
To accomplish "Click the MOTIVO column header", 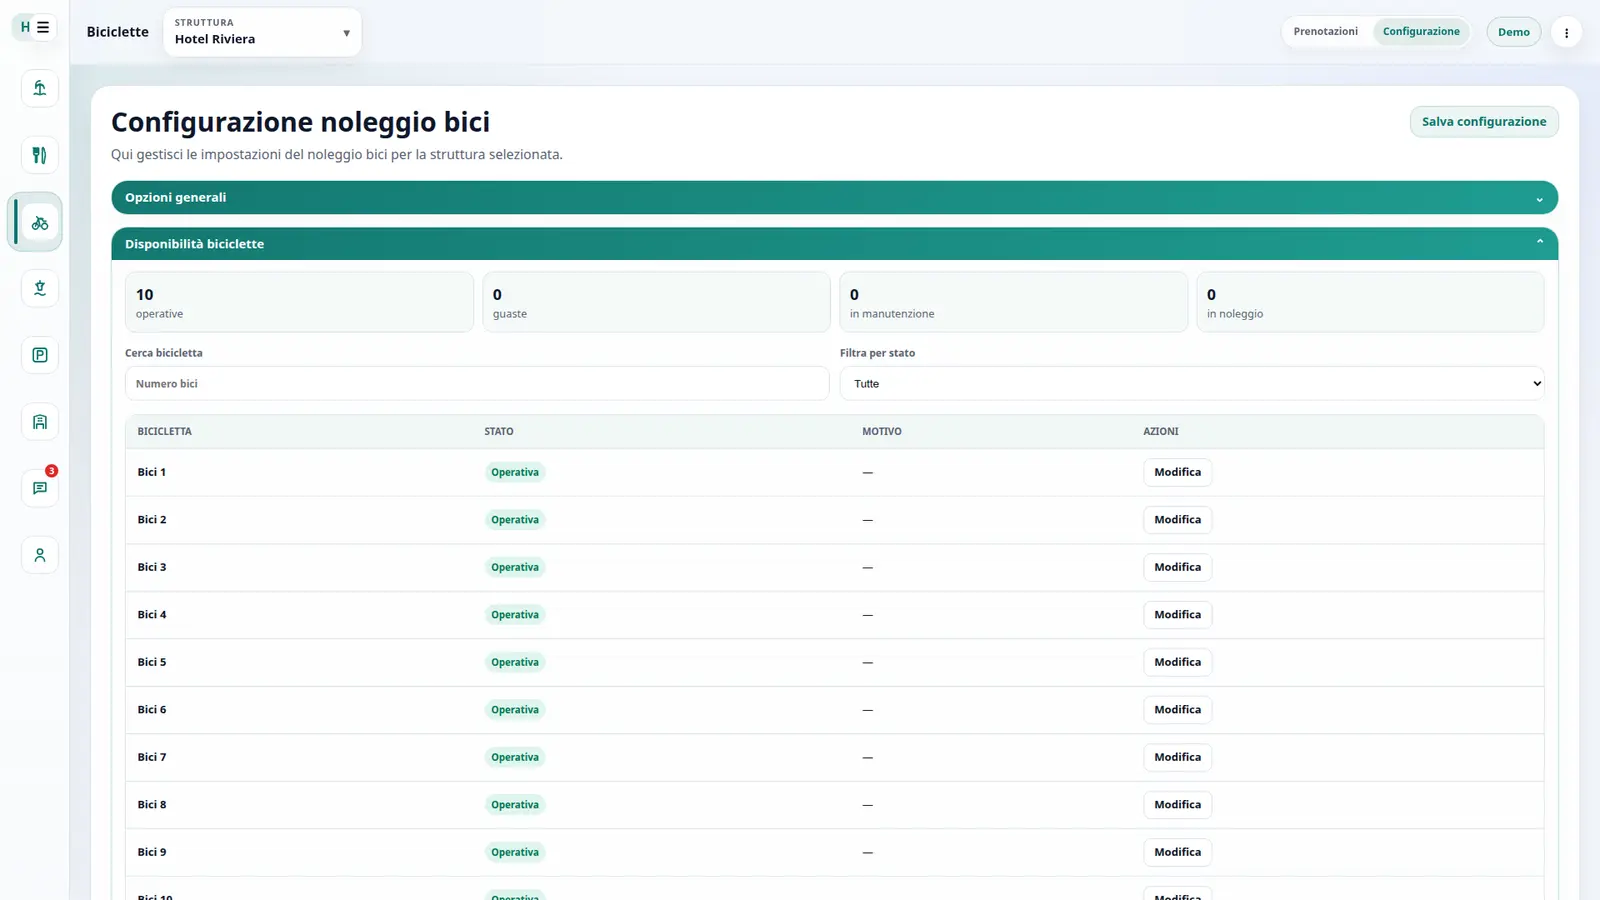I will 882,432.
